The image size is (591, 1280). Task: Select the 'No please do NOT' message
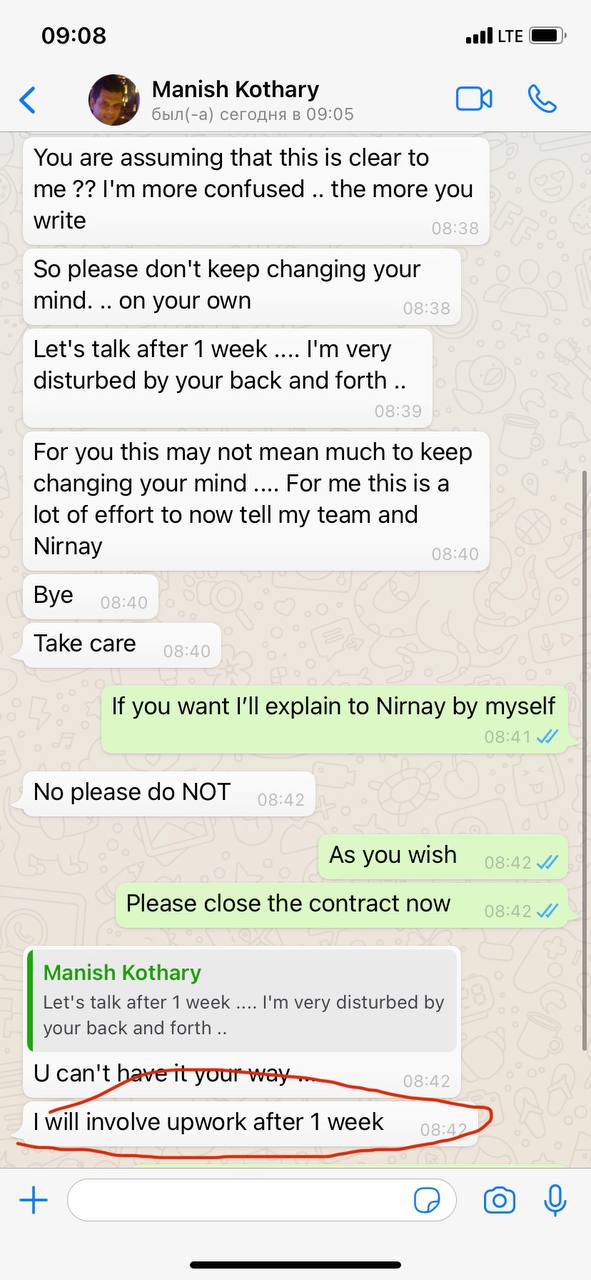click(x=168, y=794)
